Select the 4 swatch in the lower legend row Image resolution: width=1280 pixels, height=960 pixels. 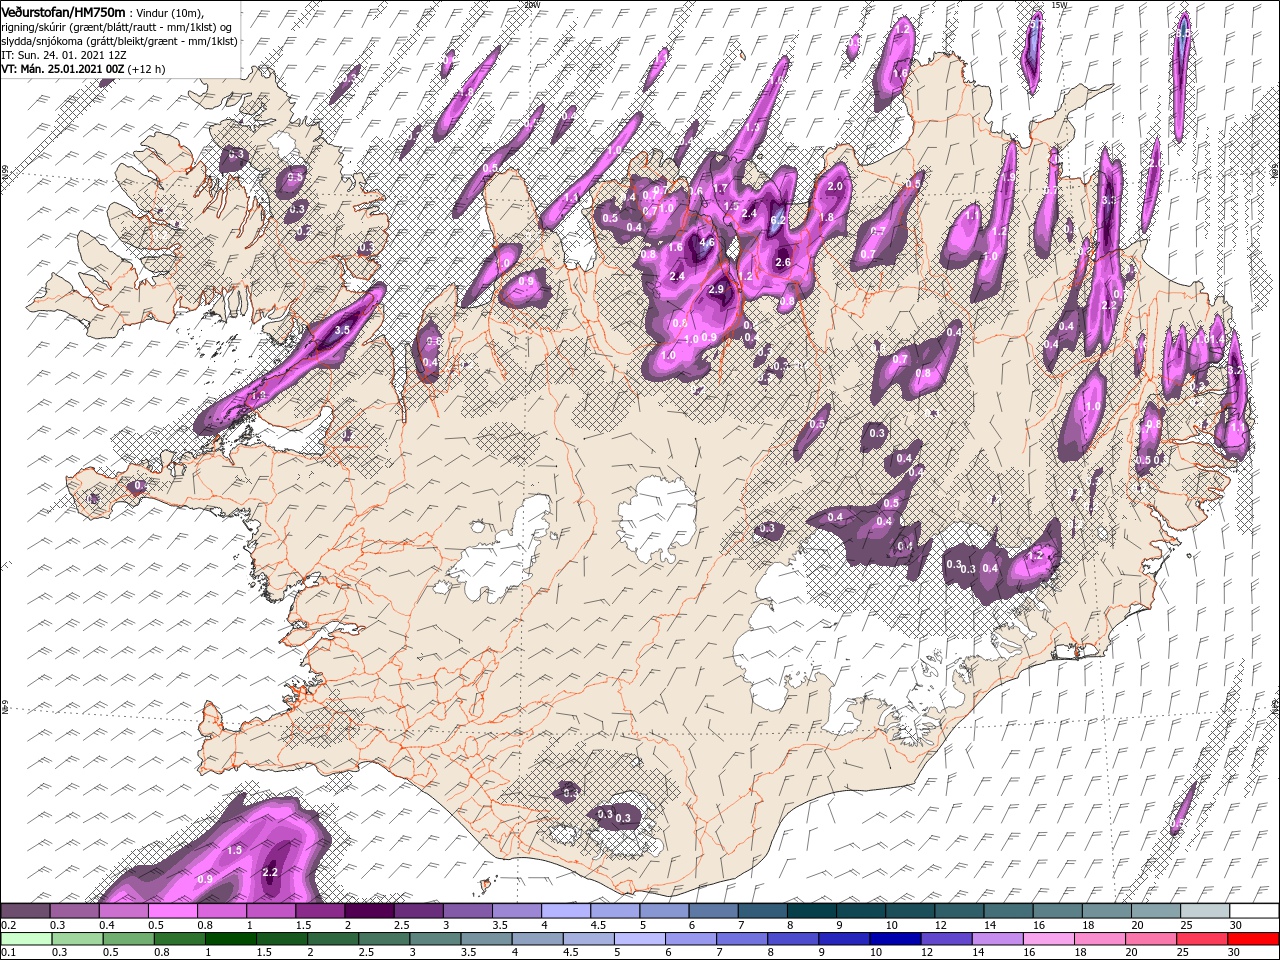click(536, 939)
